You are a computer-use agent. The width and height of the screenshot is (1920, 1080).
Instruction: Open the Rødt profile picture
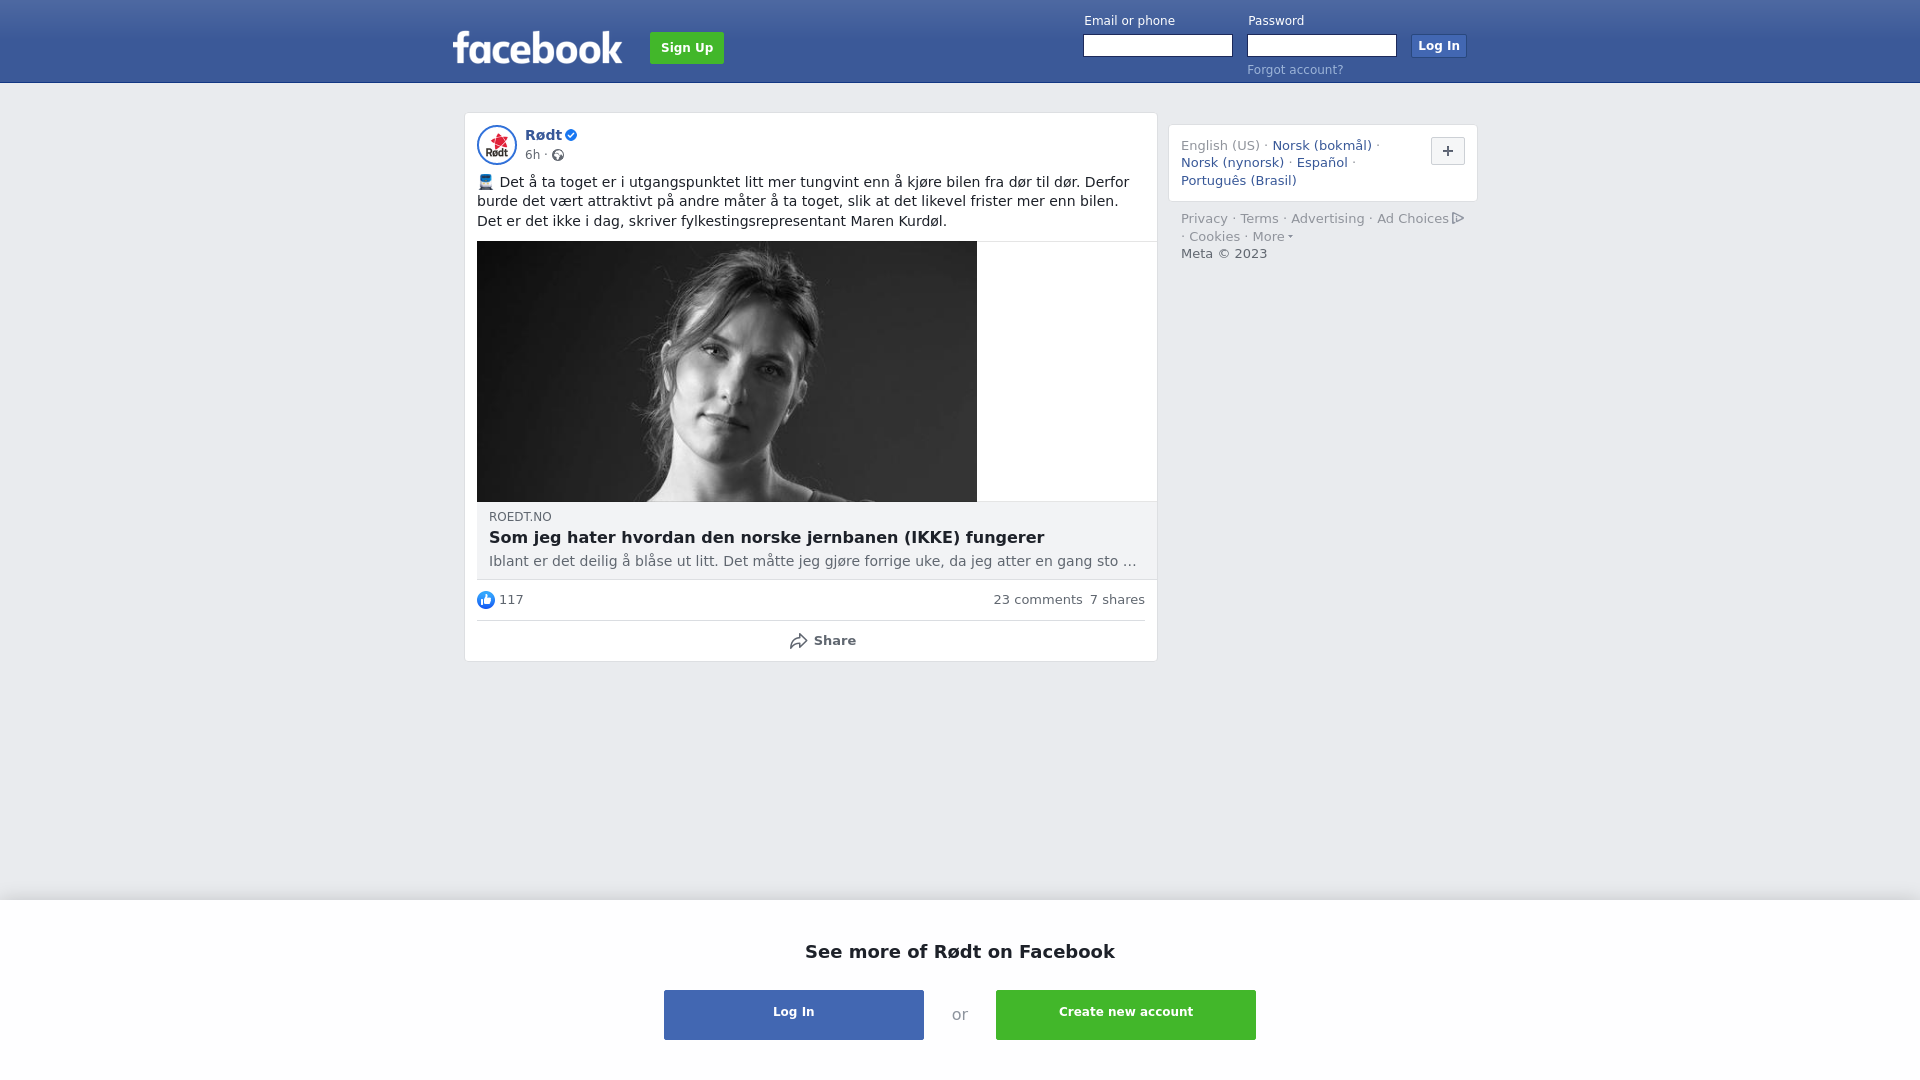497,145
